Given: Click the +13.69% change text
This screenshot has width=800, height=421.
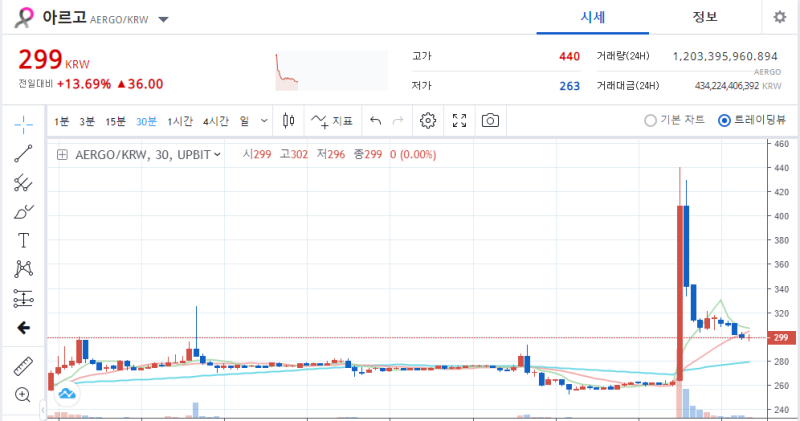Looking at the screenshot, I should (84, 84).
